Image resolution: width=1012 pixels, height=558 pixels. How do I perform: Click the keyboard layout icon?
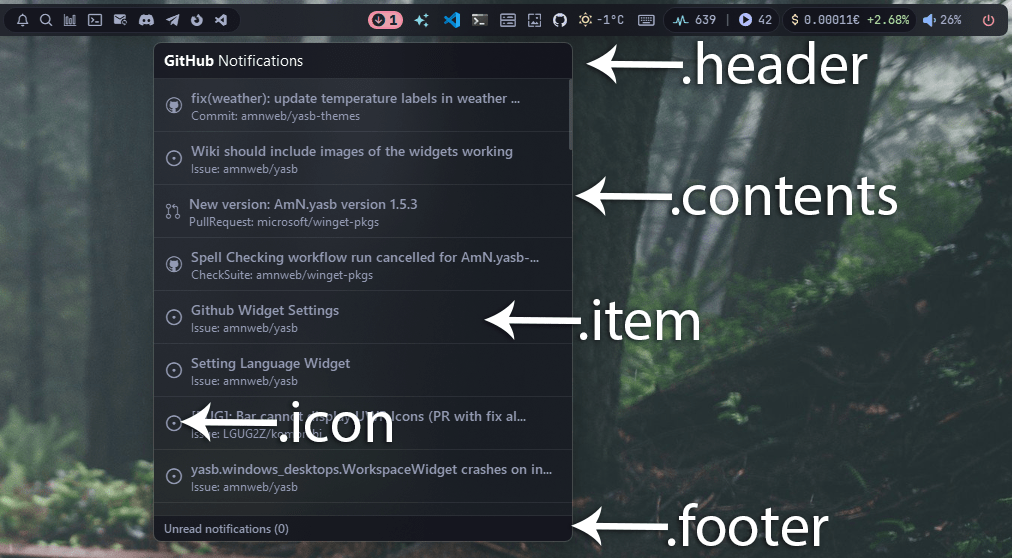click(646, 20)
